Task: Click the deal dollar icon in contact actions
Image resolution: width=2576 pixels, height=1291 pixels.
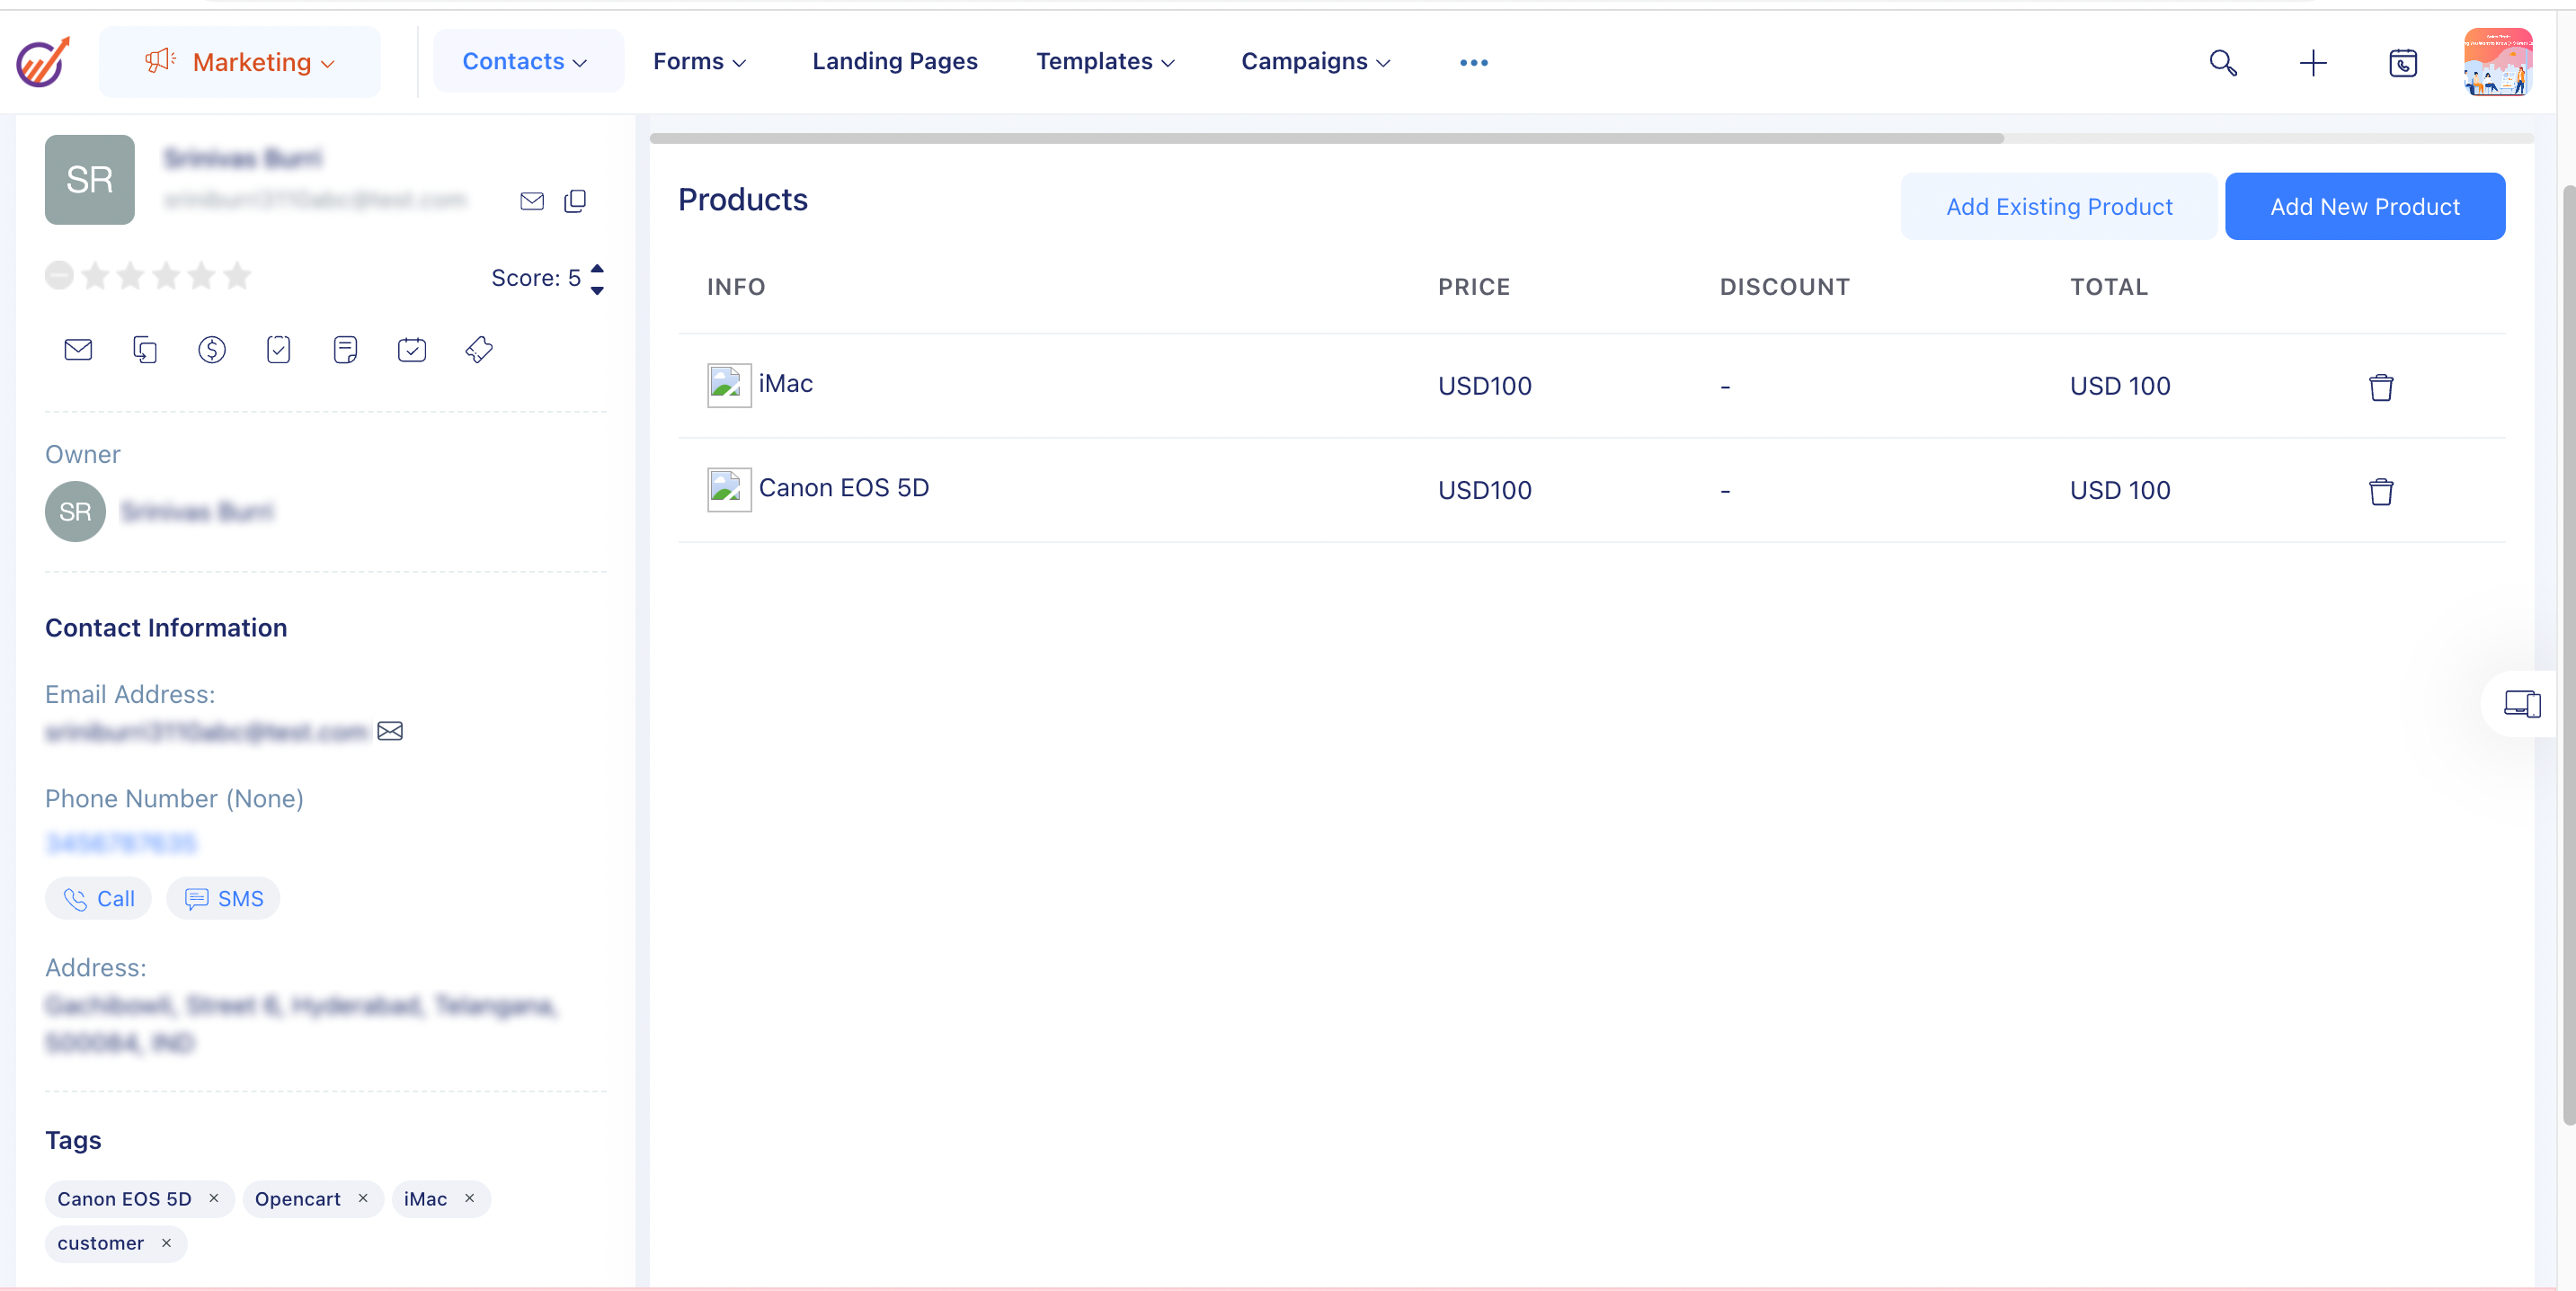Action: 211,350
